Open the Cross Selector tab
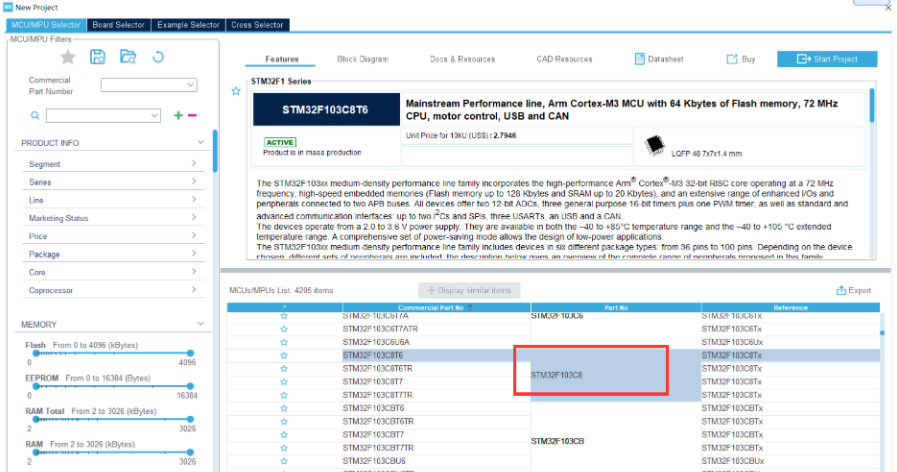Image resolution: width=897 pixels, height=472 pixels. pyautogui.click(x=257, y=25)
